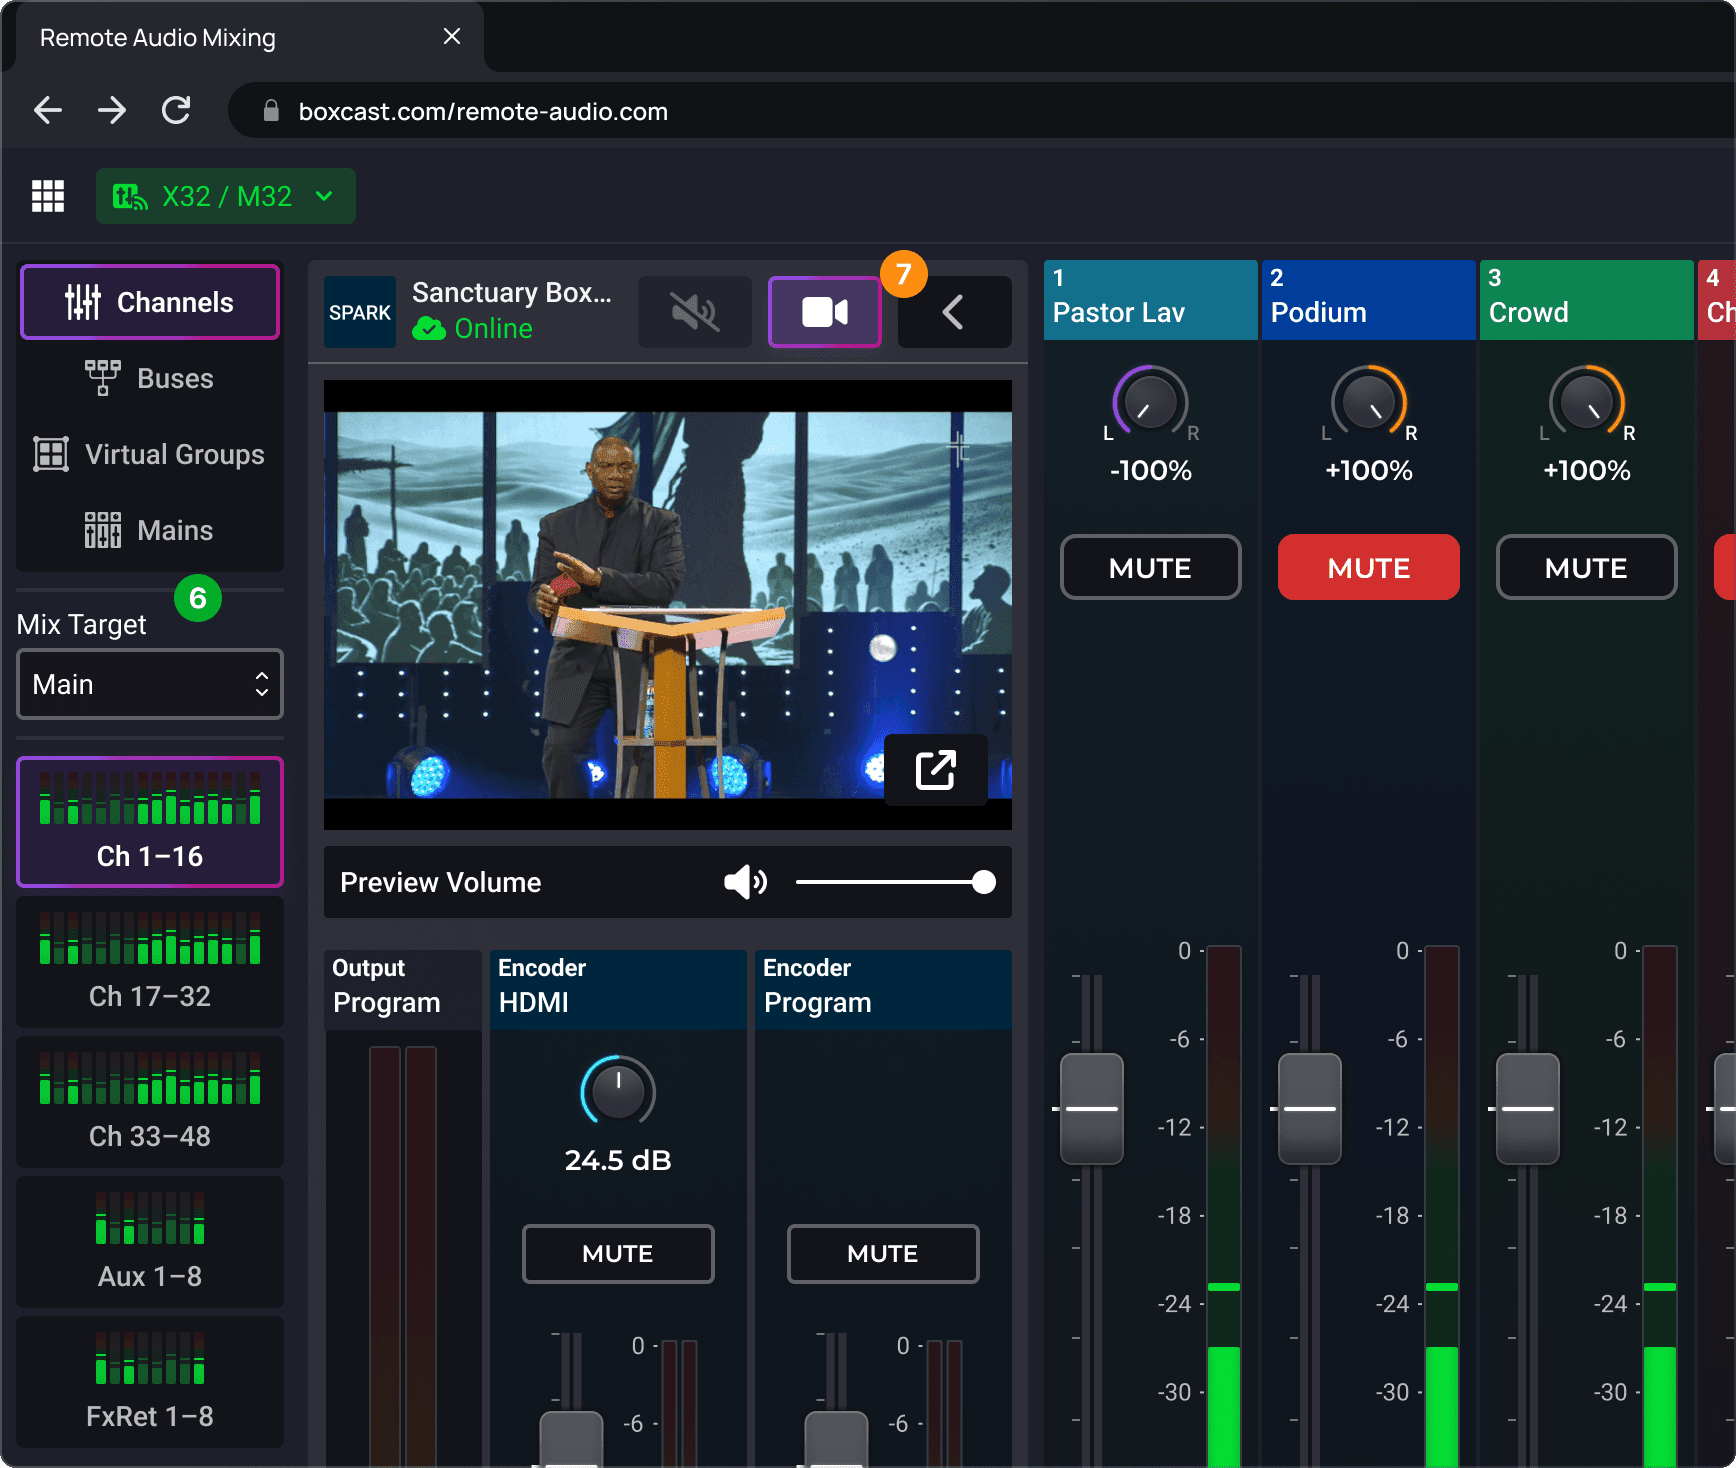Unmute the Podium channel
Screen dimensions: 1736x1468
[1368, 568]
